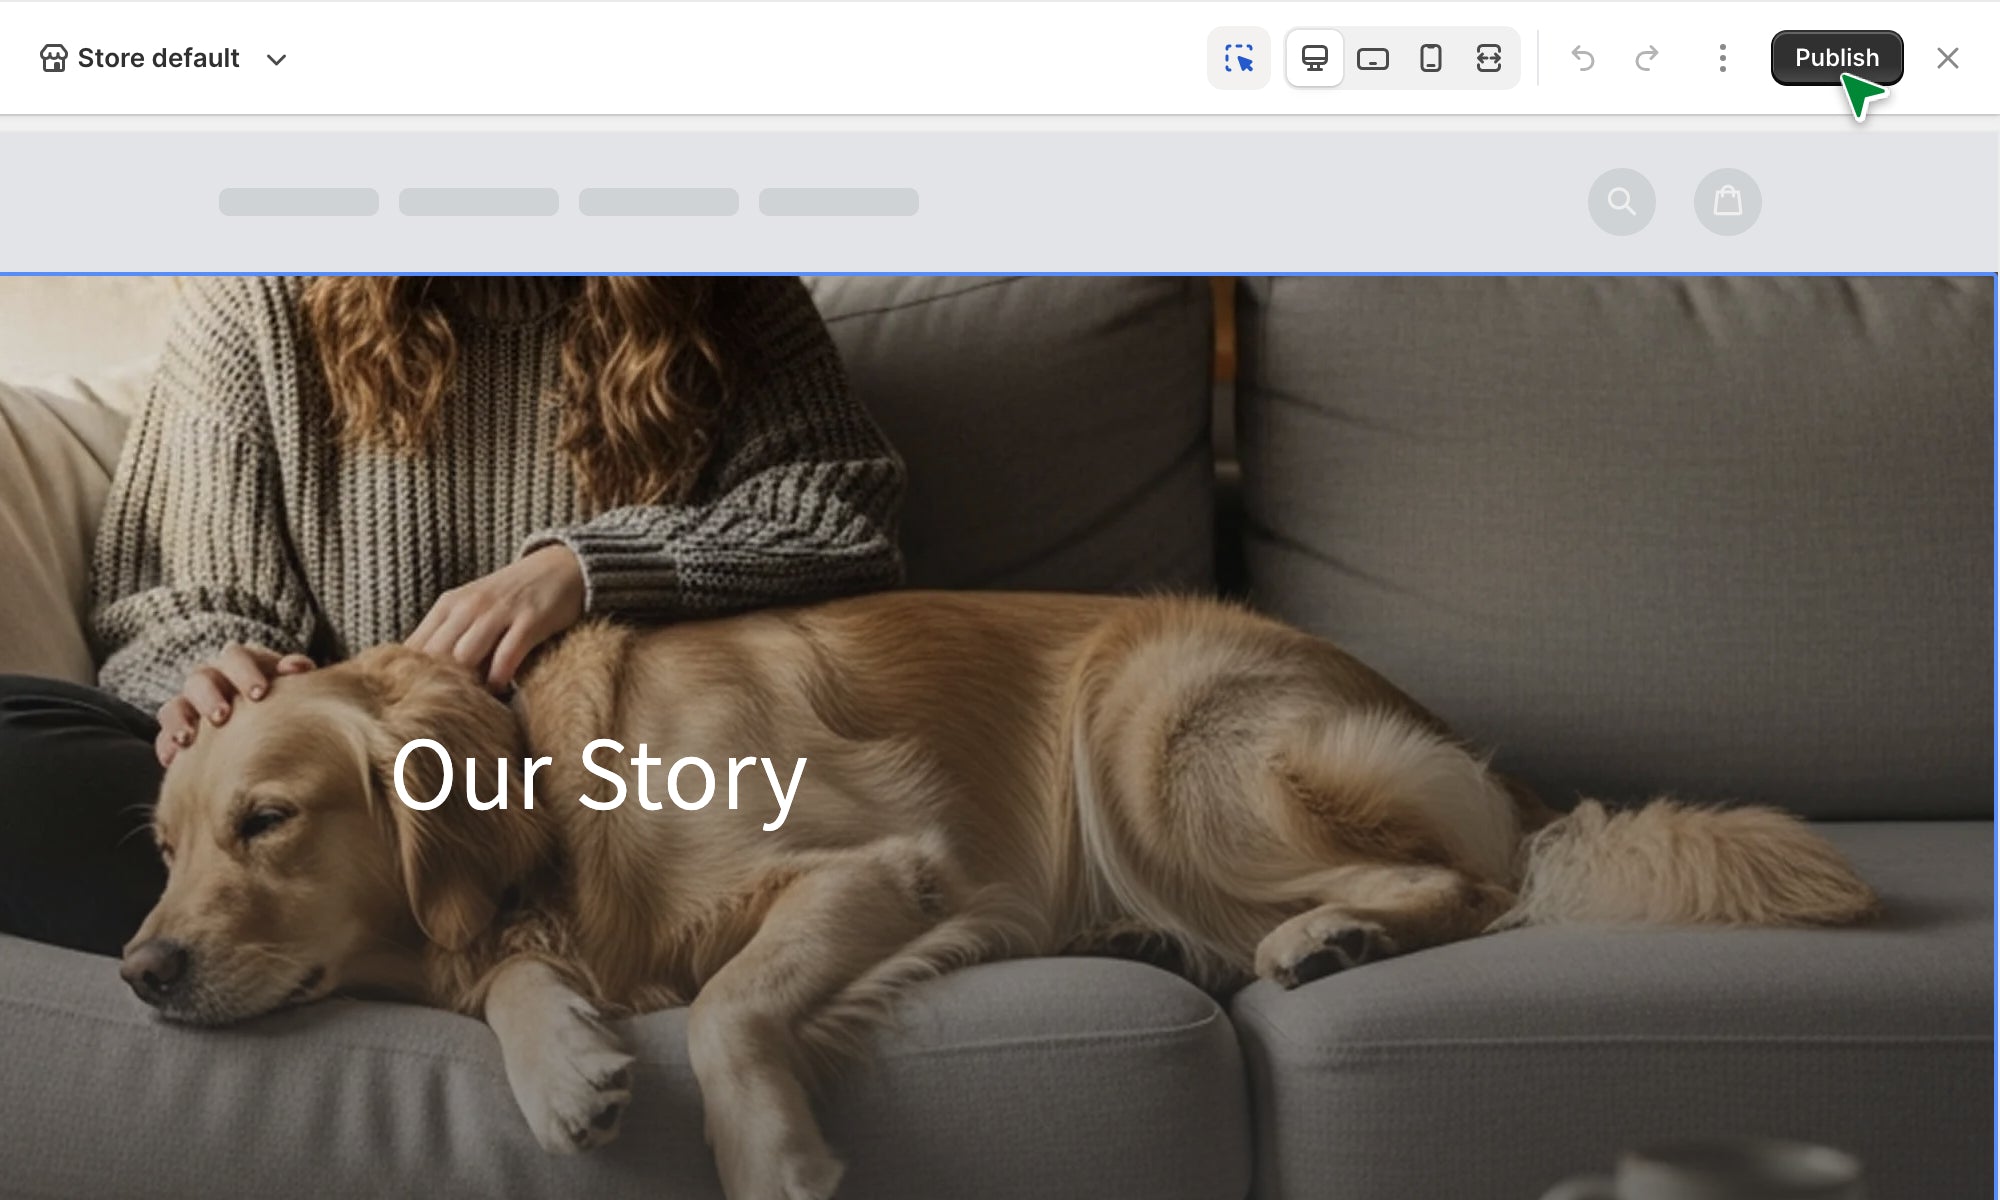Screen dimensions: 2000x1200
Task: Select the Our Story heading text
Action: pyautogui.click(x=598, y=776)
